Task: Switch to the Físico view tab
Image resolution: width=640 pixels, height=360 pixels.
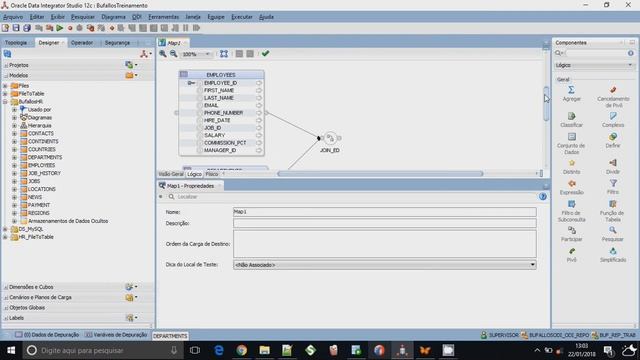Action: click(211, 174)
